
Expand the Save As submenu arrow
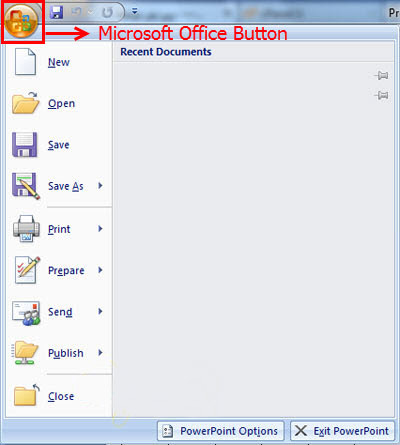(100, 186)
